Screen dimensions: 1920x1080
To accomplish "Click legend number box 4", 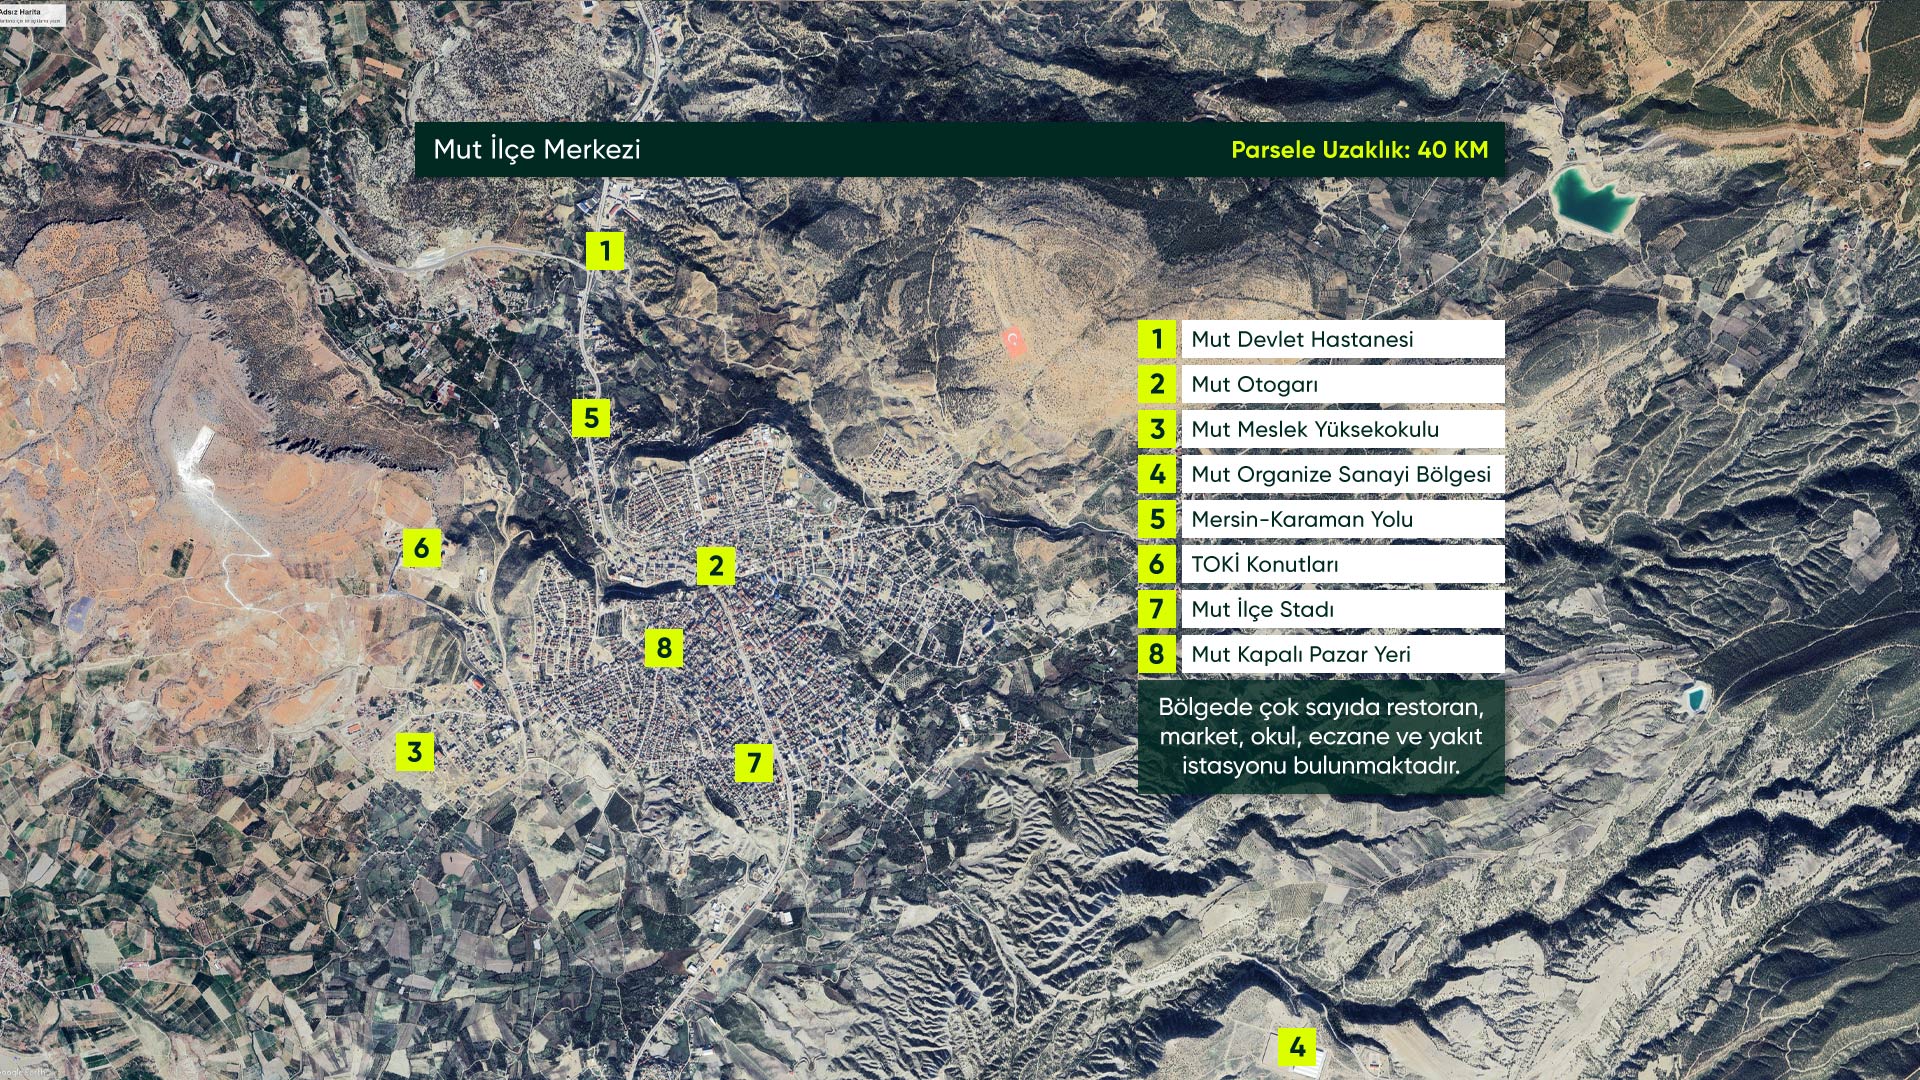I will click(1157, 474).
